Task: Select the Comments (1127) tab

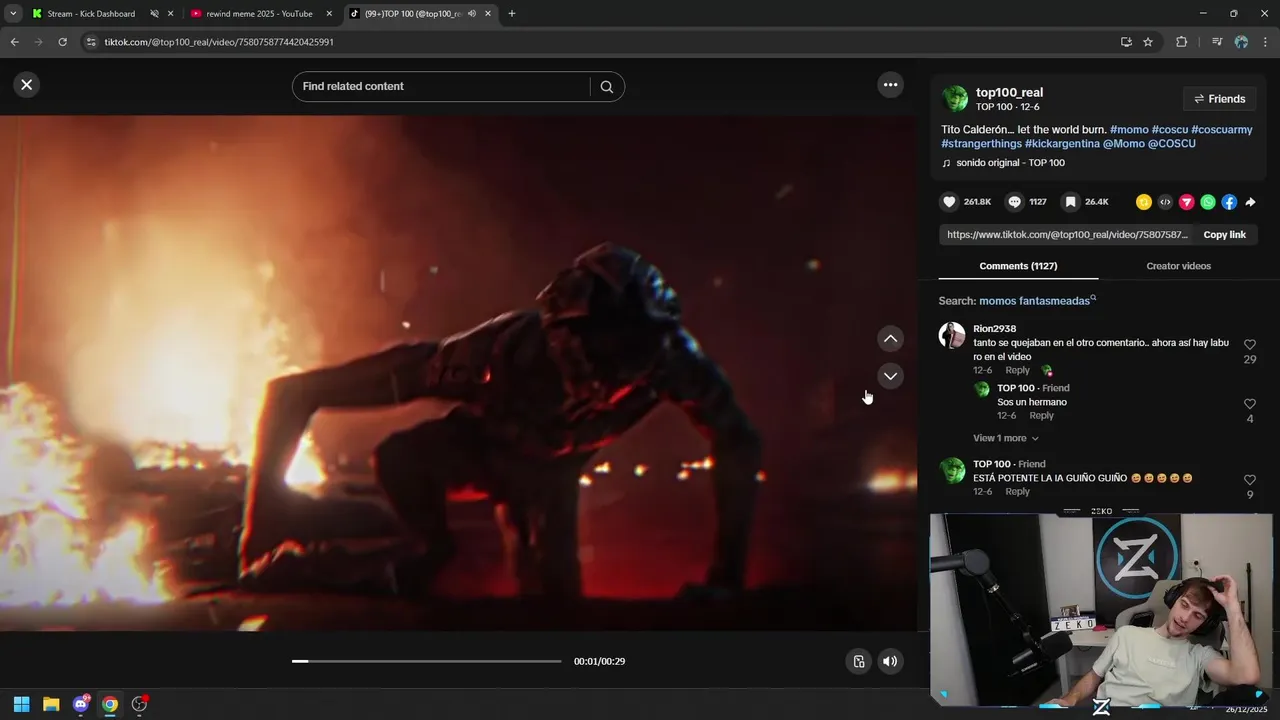Action: (1018, 266)
